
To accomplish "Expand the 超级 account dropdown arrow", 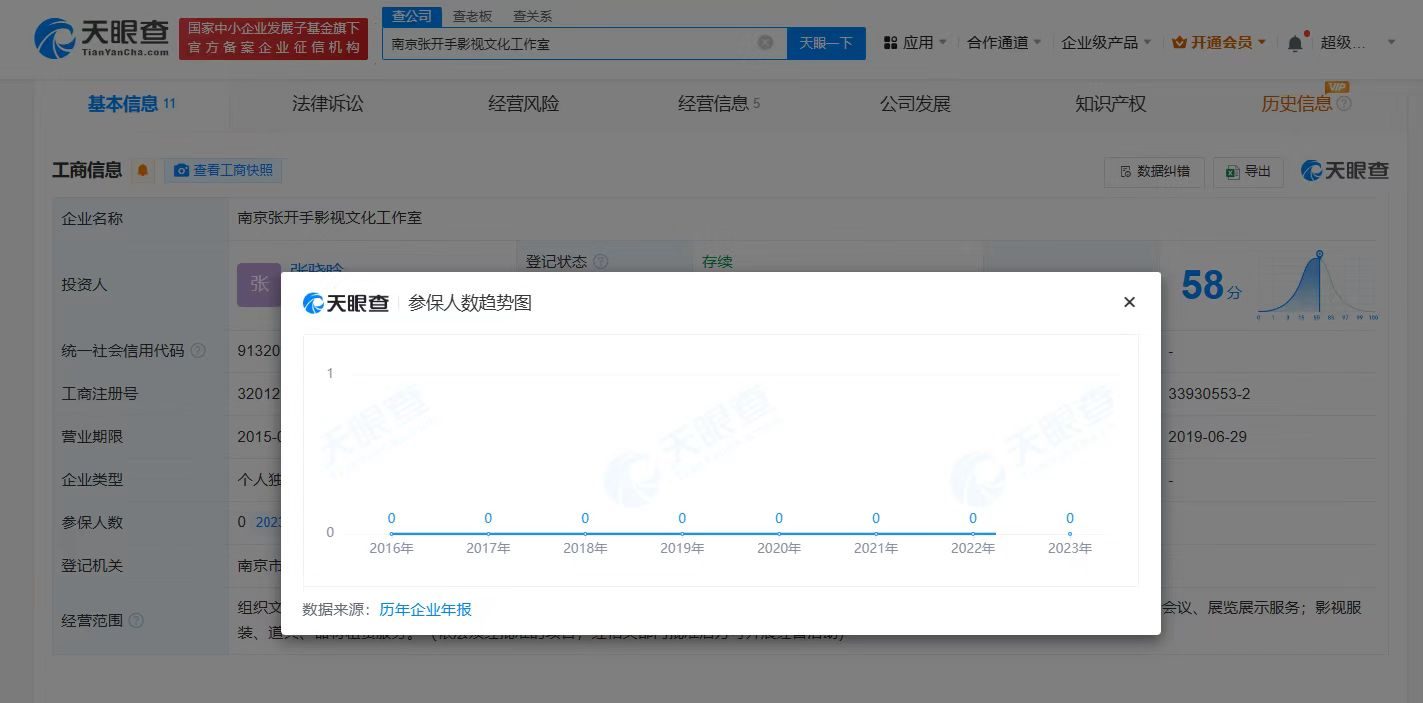I will coord(1391,42).
